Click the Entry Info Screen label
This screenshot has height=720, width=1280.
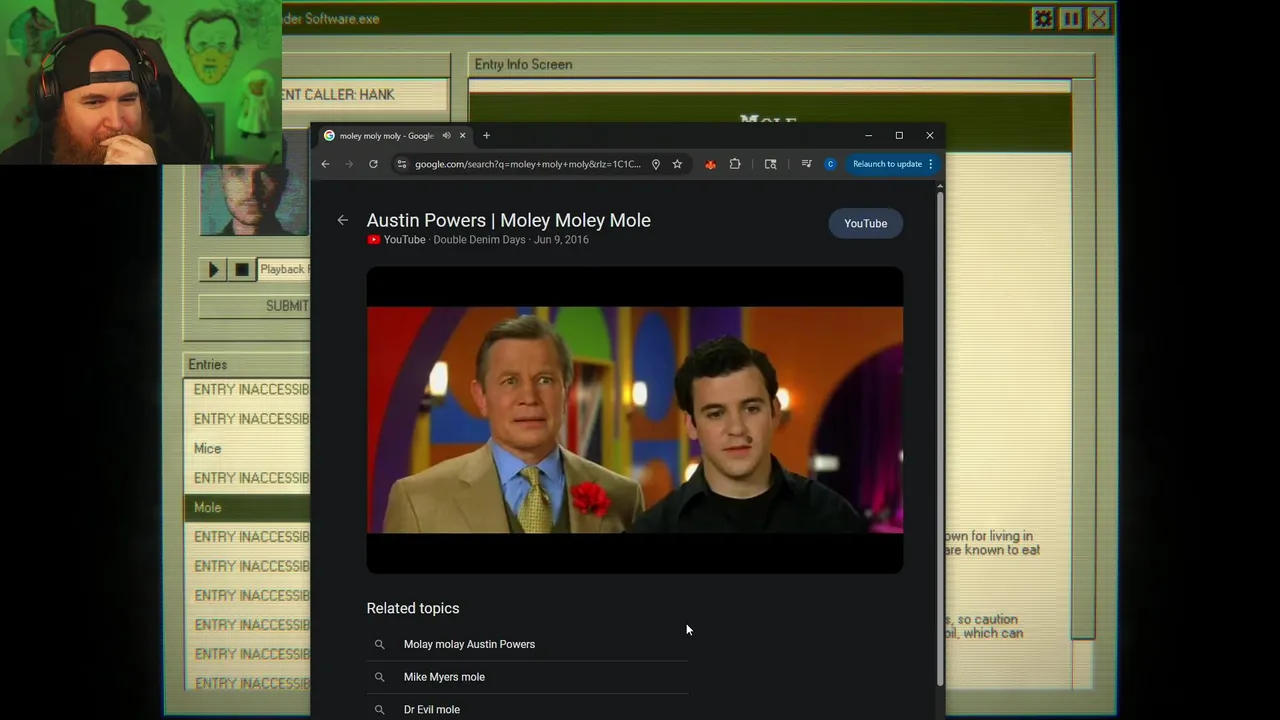[x=523, y=64]
